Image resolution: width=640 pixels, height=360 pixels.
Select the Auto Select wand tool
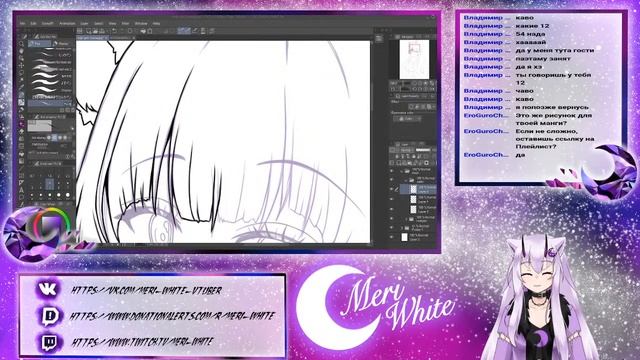click(x=21, y=80)
